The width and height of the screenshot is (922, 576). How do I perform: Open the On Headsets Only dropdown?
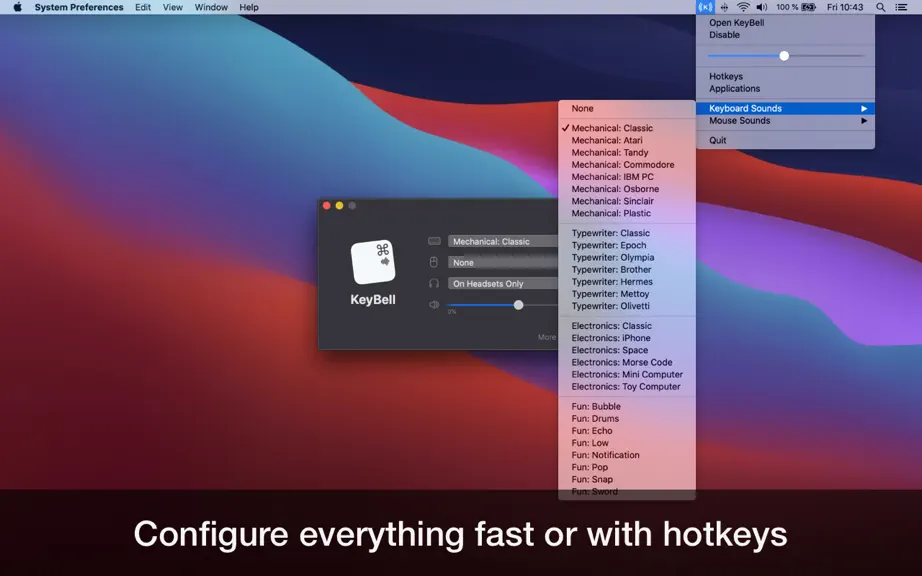503,283
